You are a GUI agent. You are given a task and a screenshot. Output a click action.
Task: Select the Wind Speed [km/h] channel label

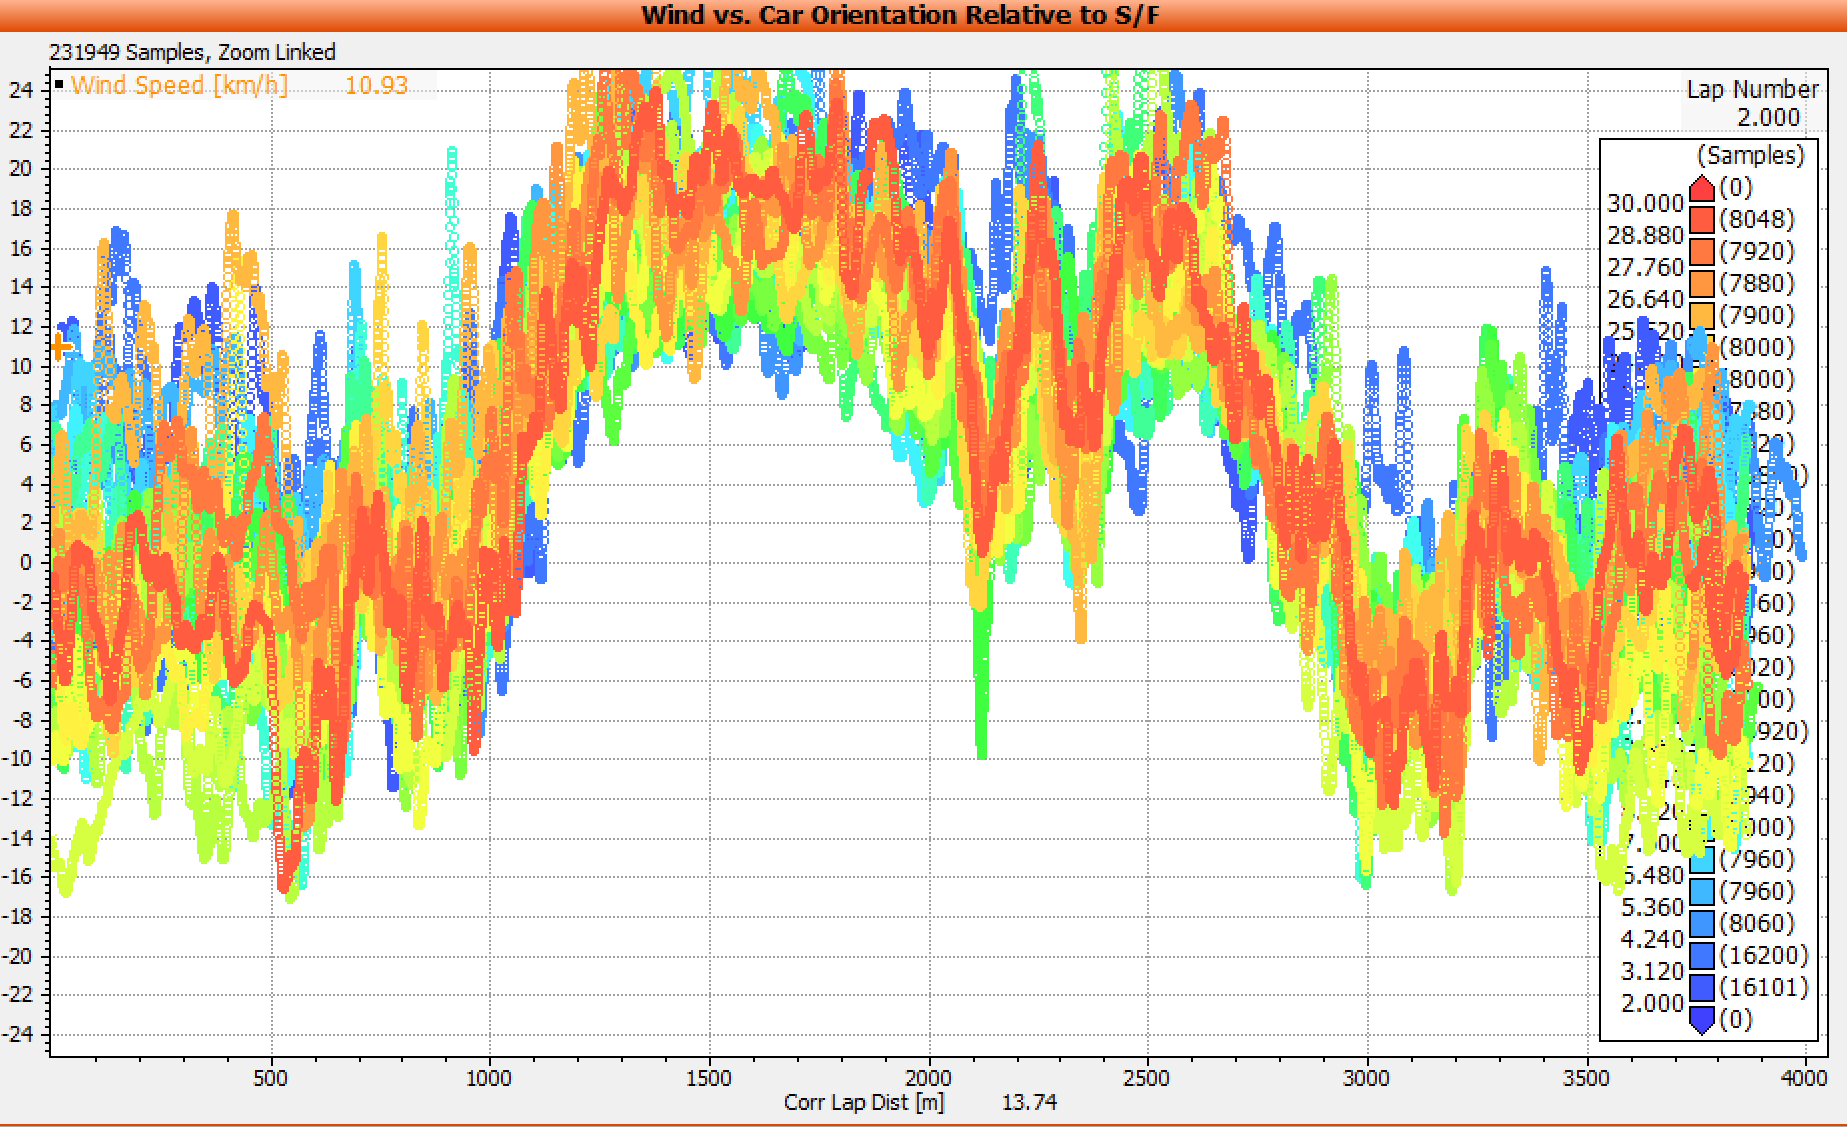tap(179, 85)
